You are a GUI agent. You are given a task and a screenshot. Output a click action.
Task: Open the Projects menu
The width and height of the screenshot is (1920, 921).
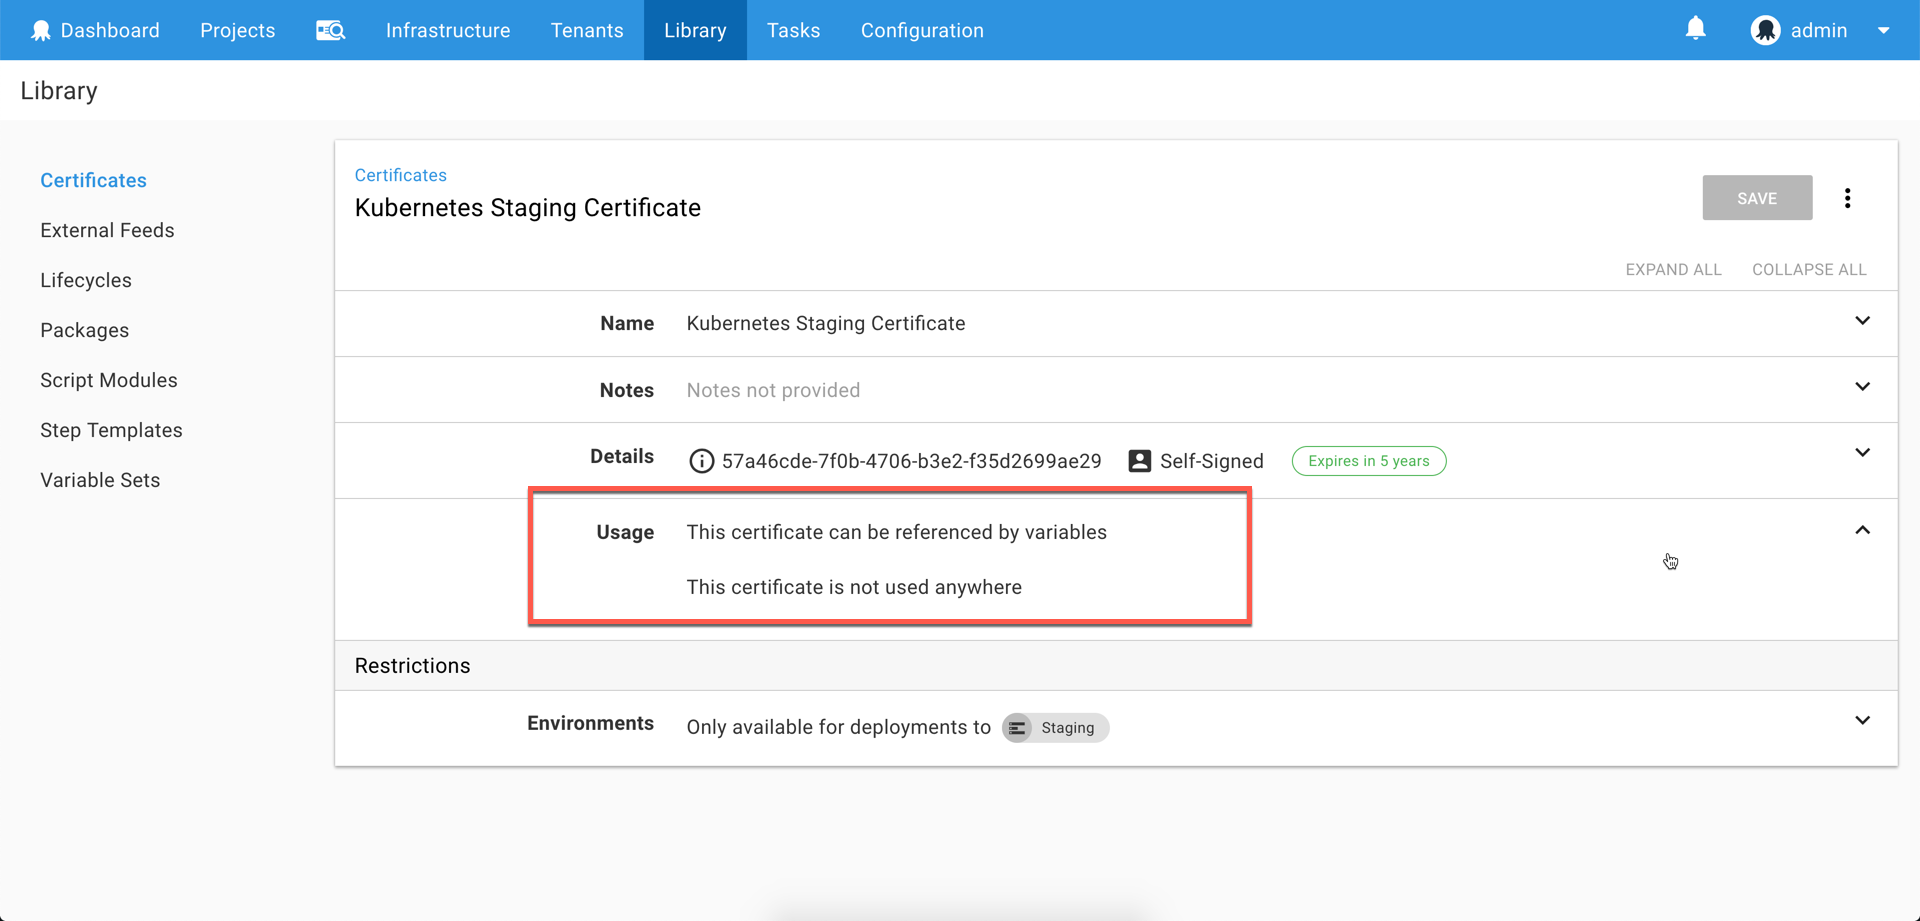pos(237,30)
